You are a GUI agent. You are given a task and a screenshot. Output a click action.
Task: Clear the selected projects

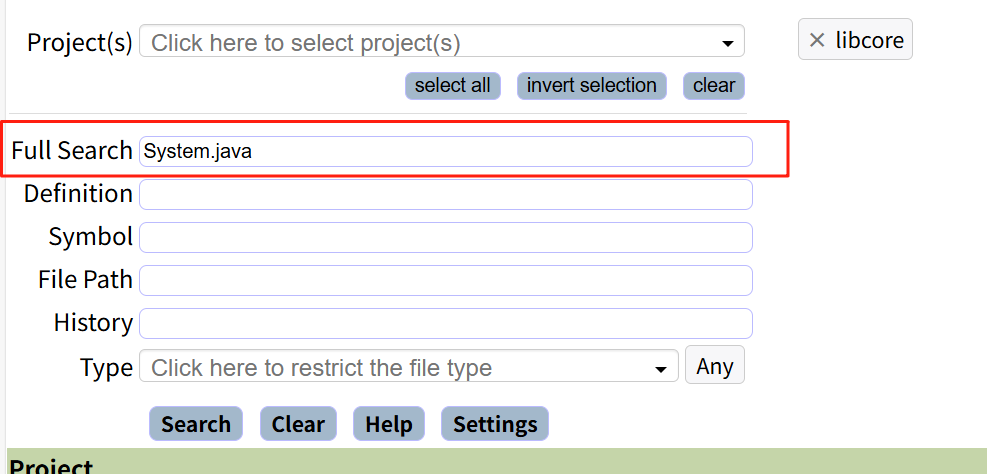tap(713, 86)
